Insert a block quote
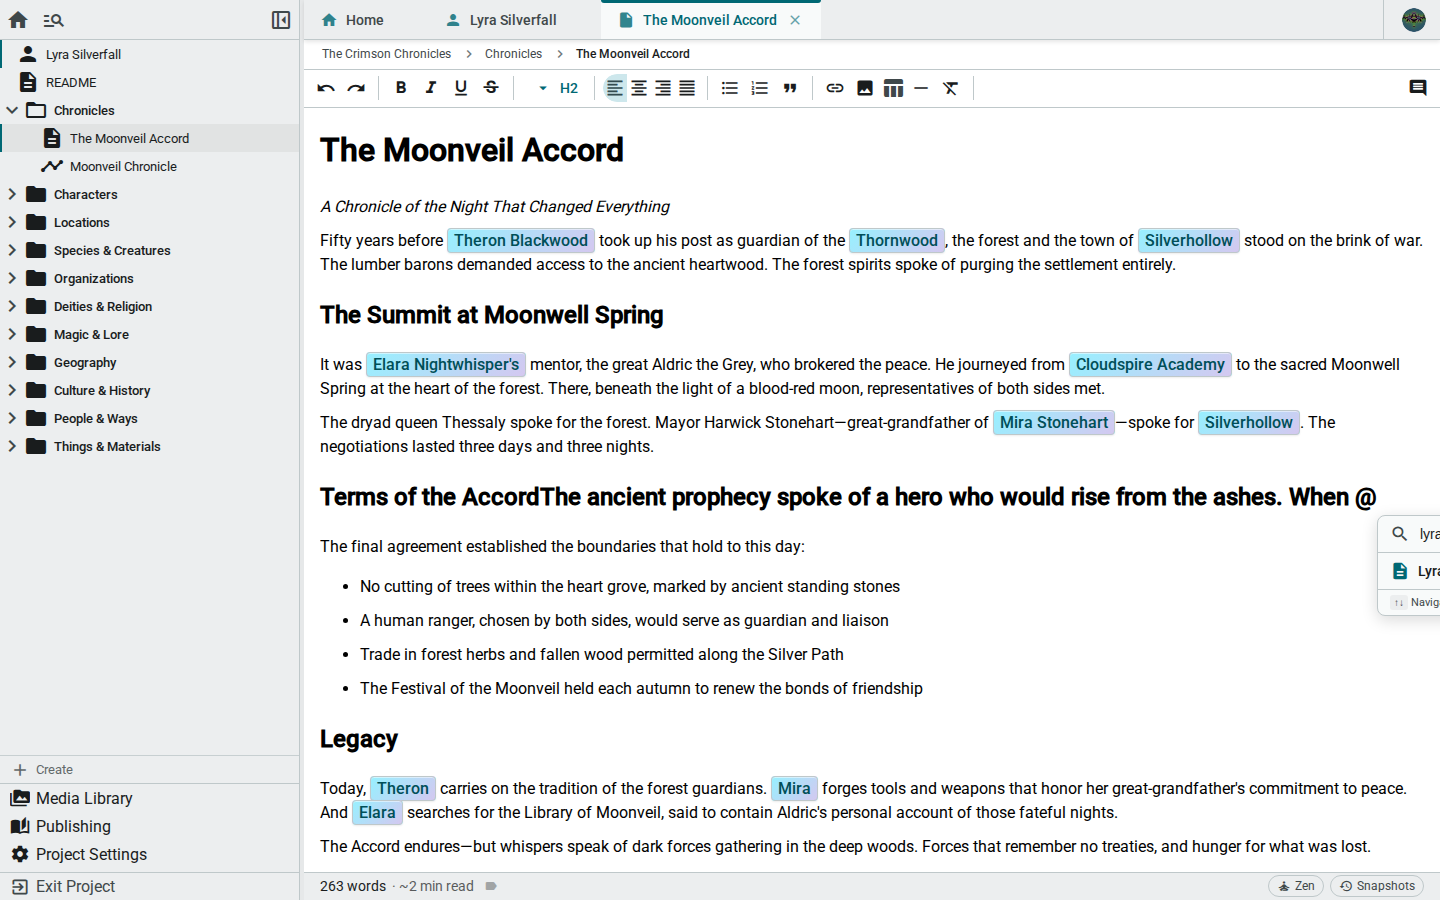The image size is (1440, 900). [x=790, y=88]
